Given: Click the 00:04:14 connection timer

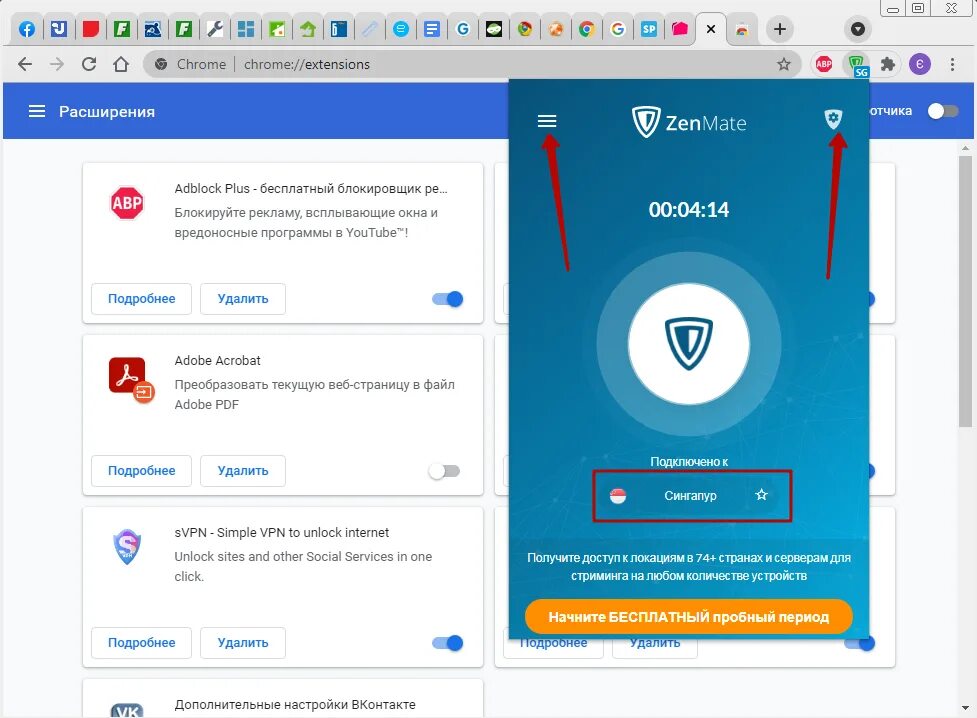Looking at the screenshot, I should click(689, 209).
